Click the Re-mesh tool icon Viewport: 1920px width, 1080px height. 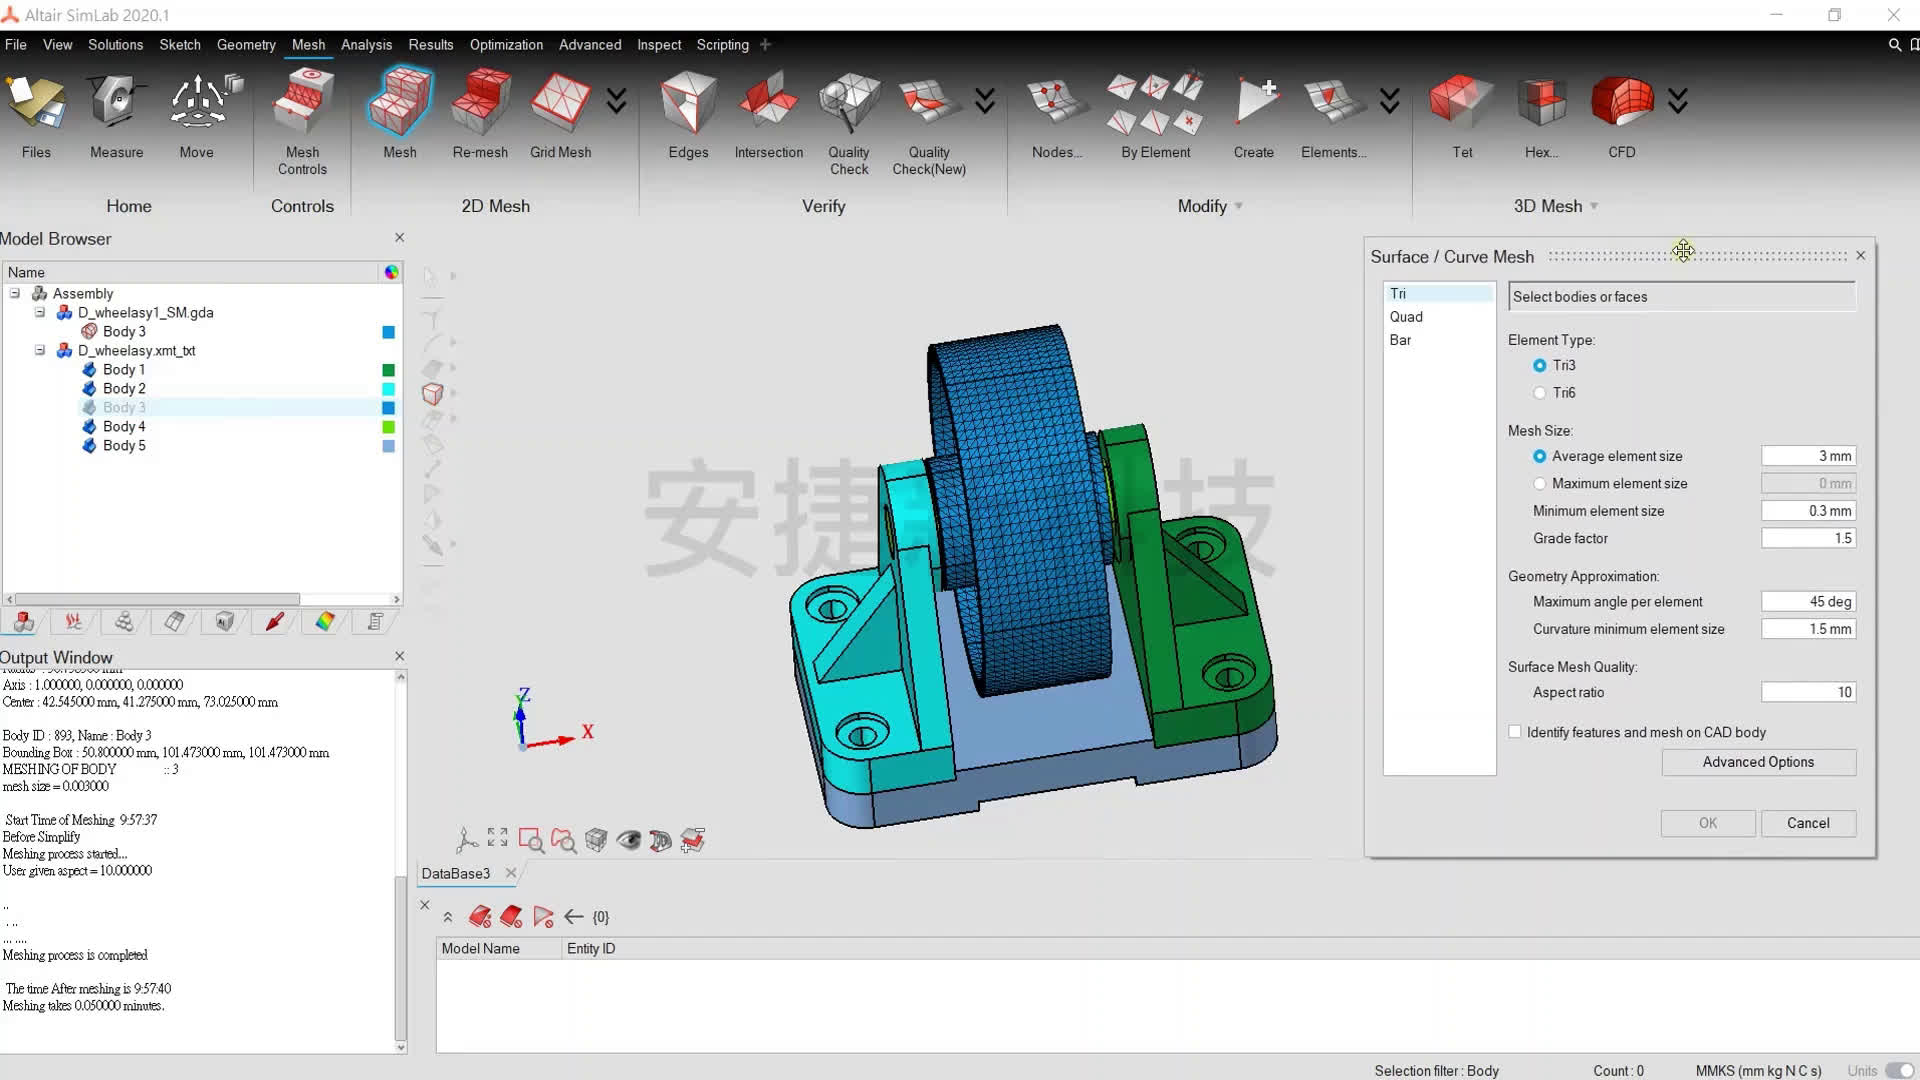(x=480, y=105)
